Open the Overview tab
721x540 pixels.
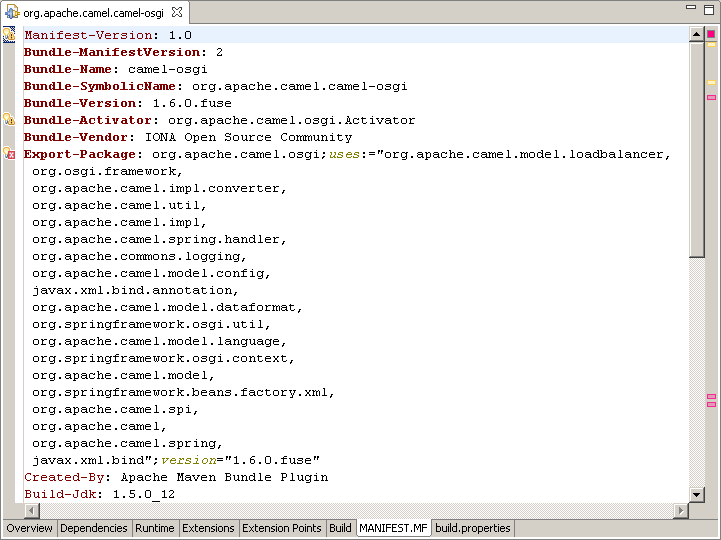coord(29,528)
